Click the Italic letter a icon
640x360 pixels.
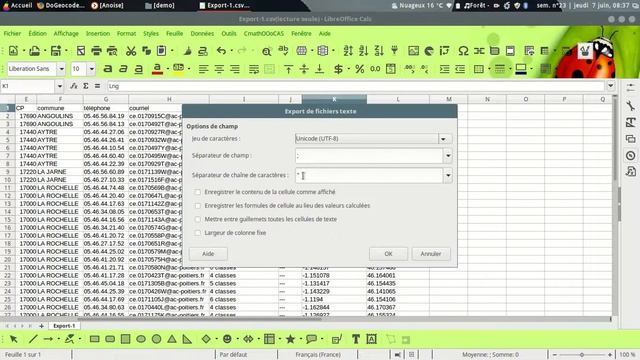point(123,69)
